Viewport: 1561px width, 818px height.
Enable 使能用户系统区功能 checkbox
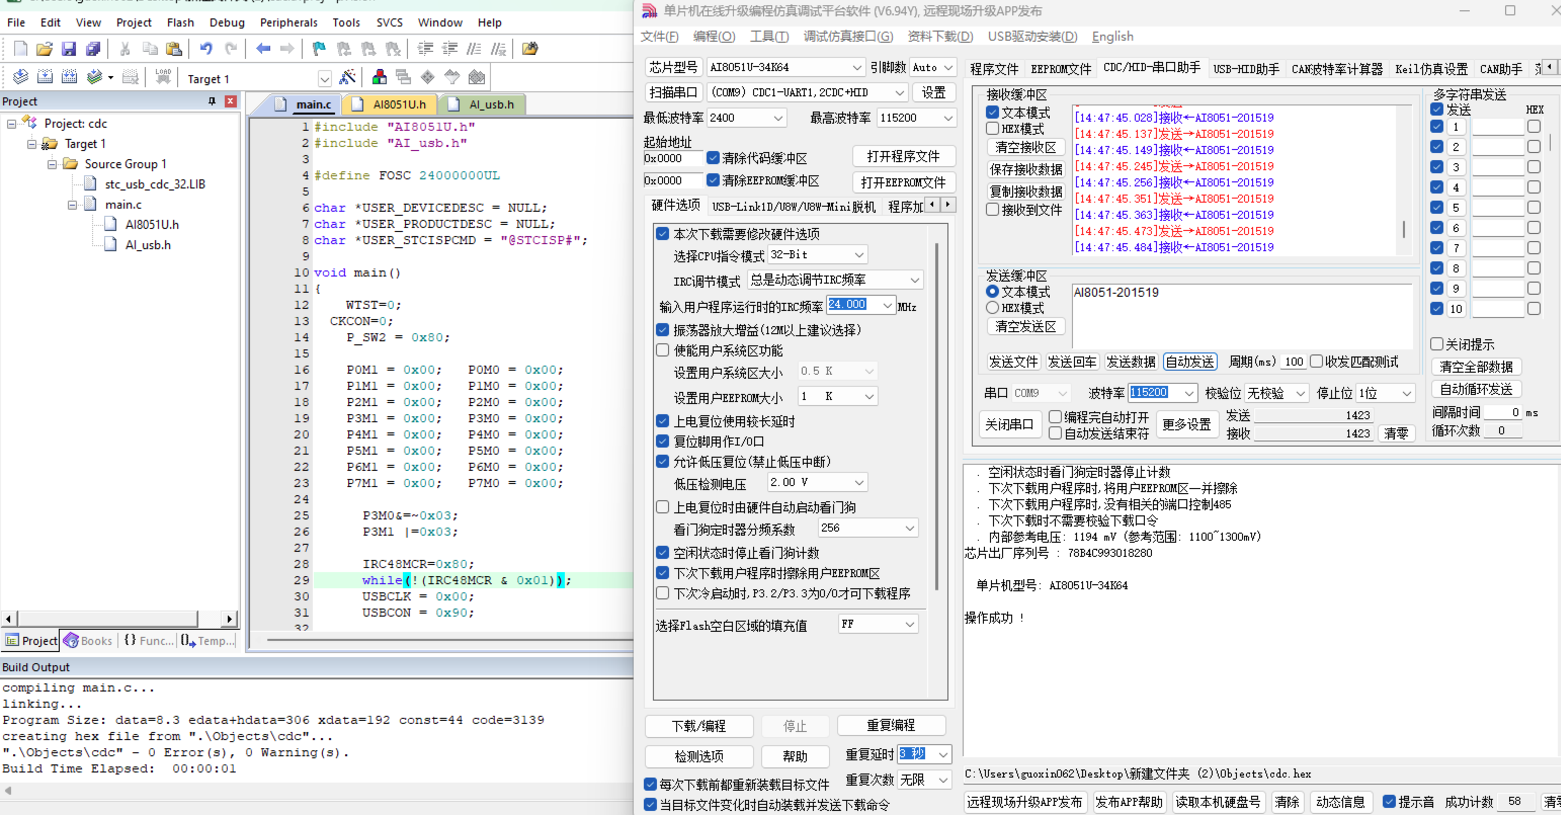(662, 351)
